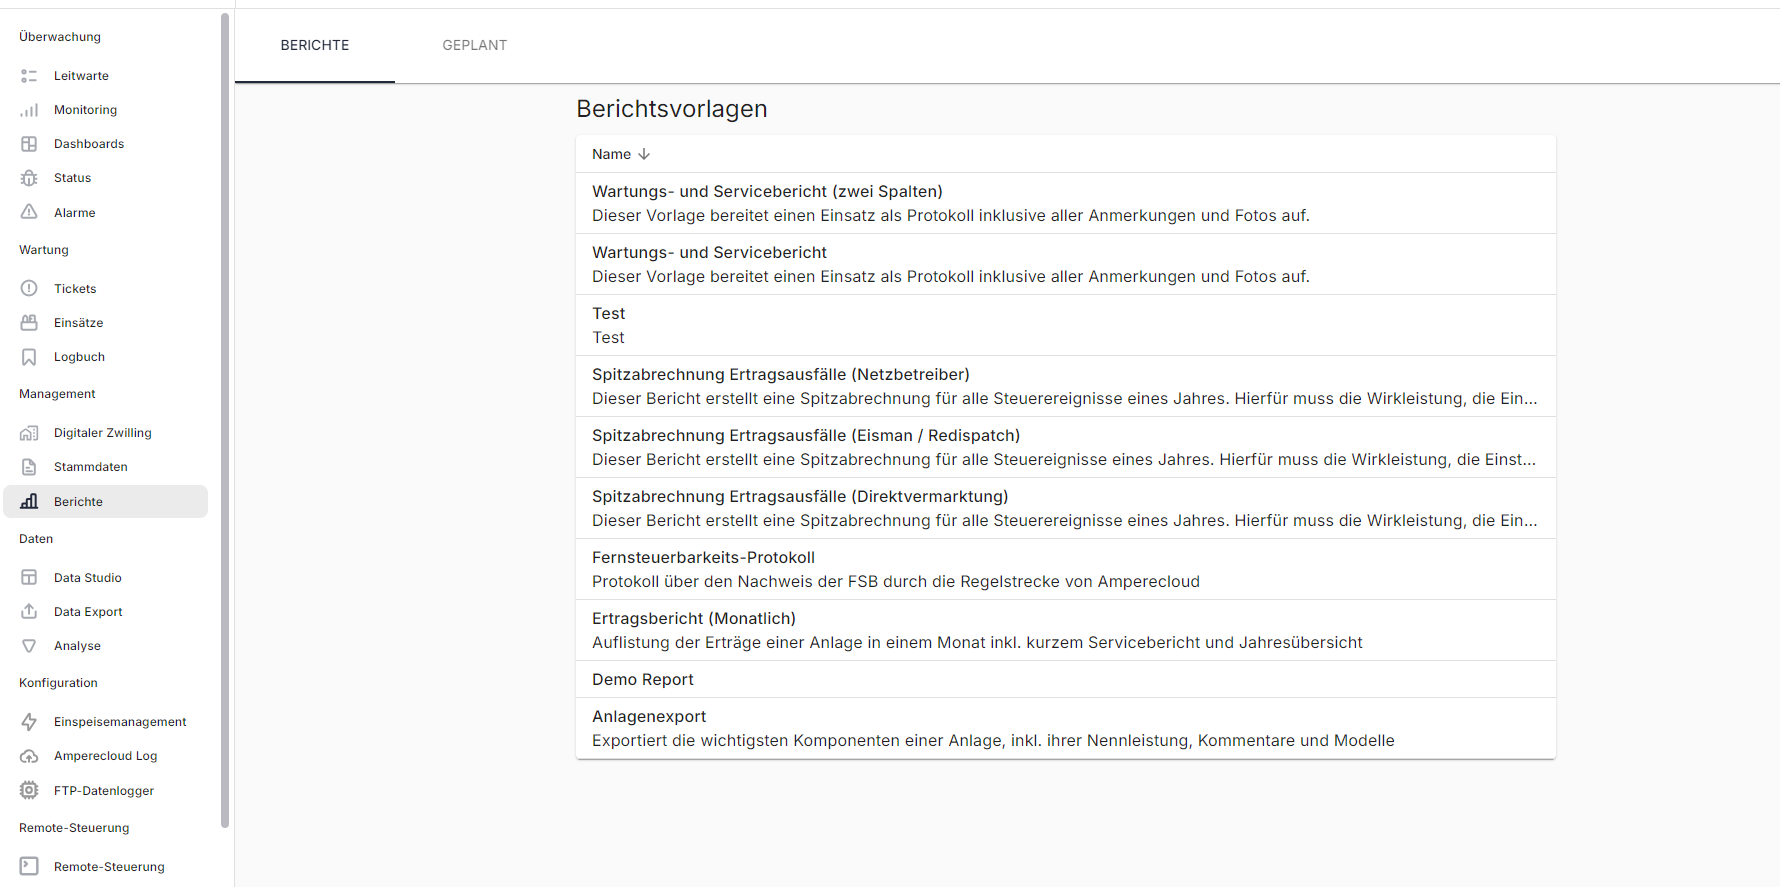The width and height of the screenshot is (1780, 887).
Task: Open the Anlagenexport report template
Action: coord(649,717)
